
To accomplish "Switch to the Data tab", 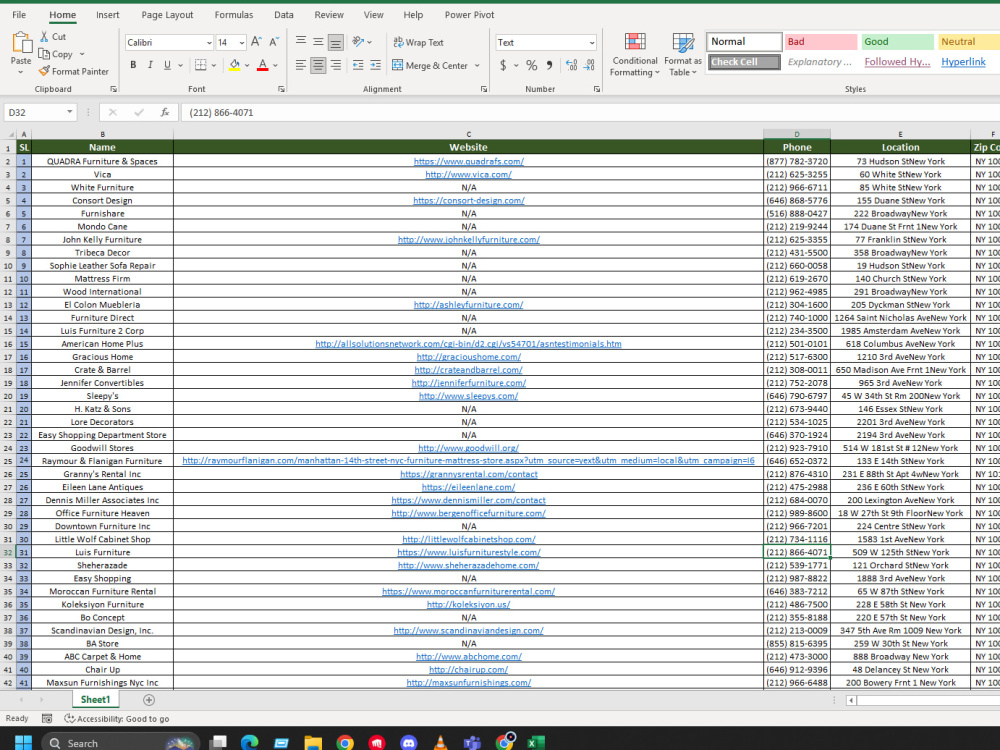I will click(284, 15).
